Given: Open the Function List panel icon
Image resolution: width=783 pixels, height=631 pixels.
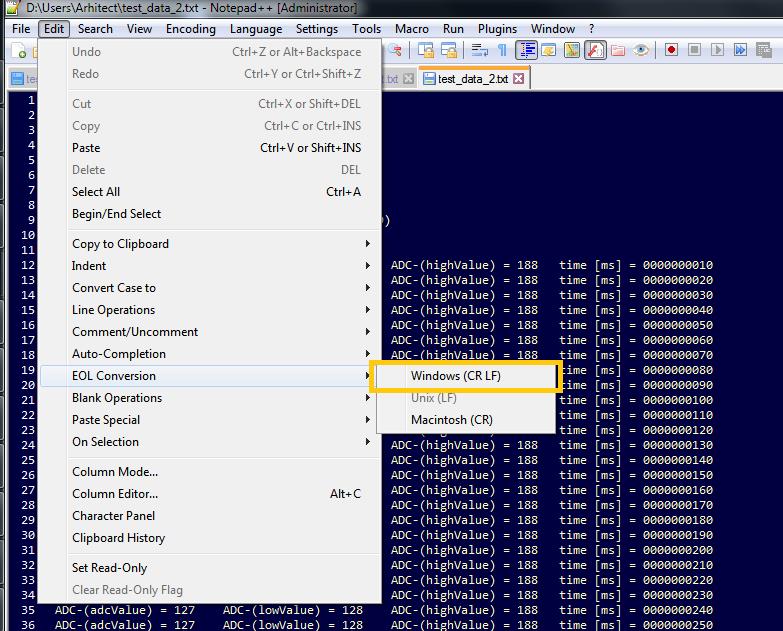Looking at the screenshot, I should point(595,50).
